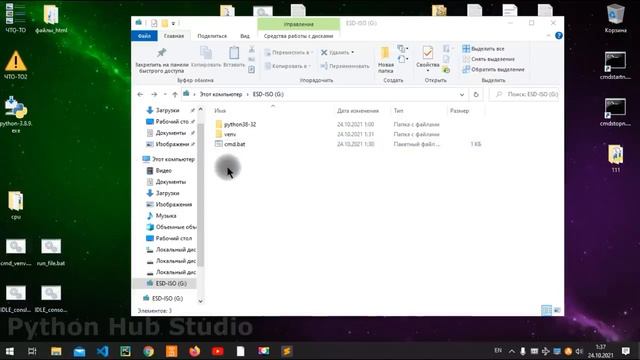Click the Rename button
Viewport: 640px width, 360px height.
pos(345,66)
